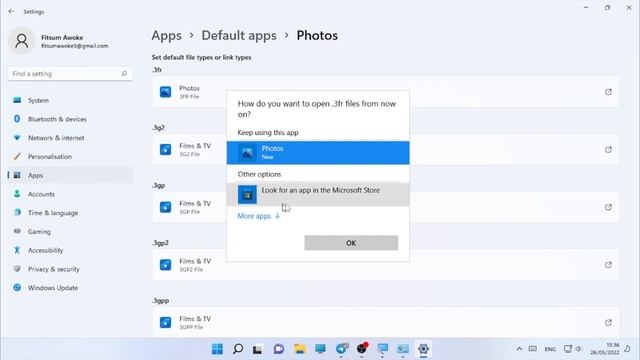Image resolution: width=640 pixels, height=360 pixels.
Task: Open Accessibility settings
Action: pos(70,251)
